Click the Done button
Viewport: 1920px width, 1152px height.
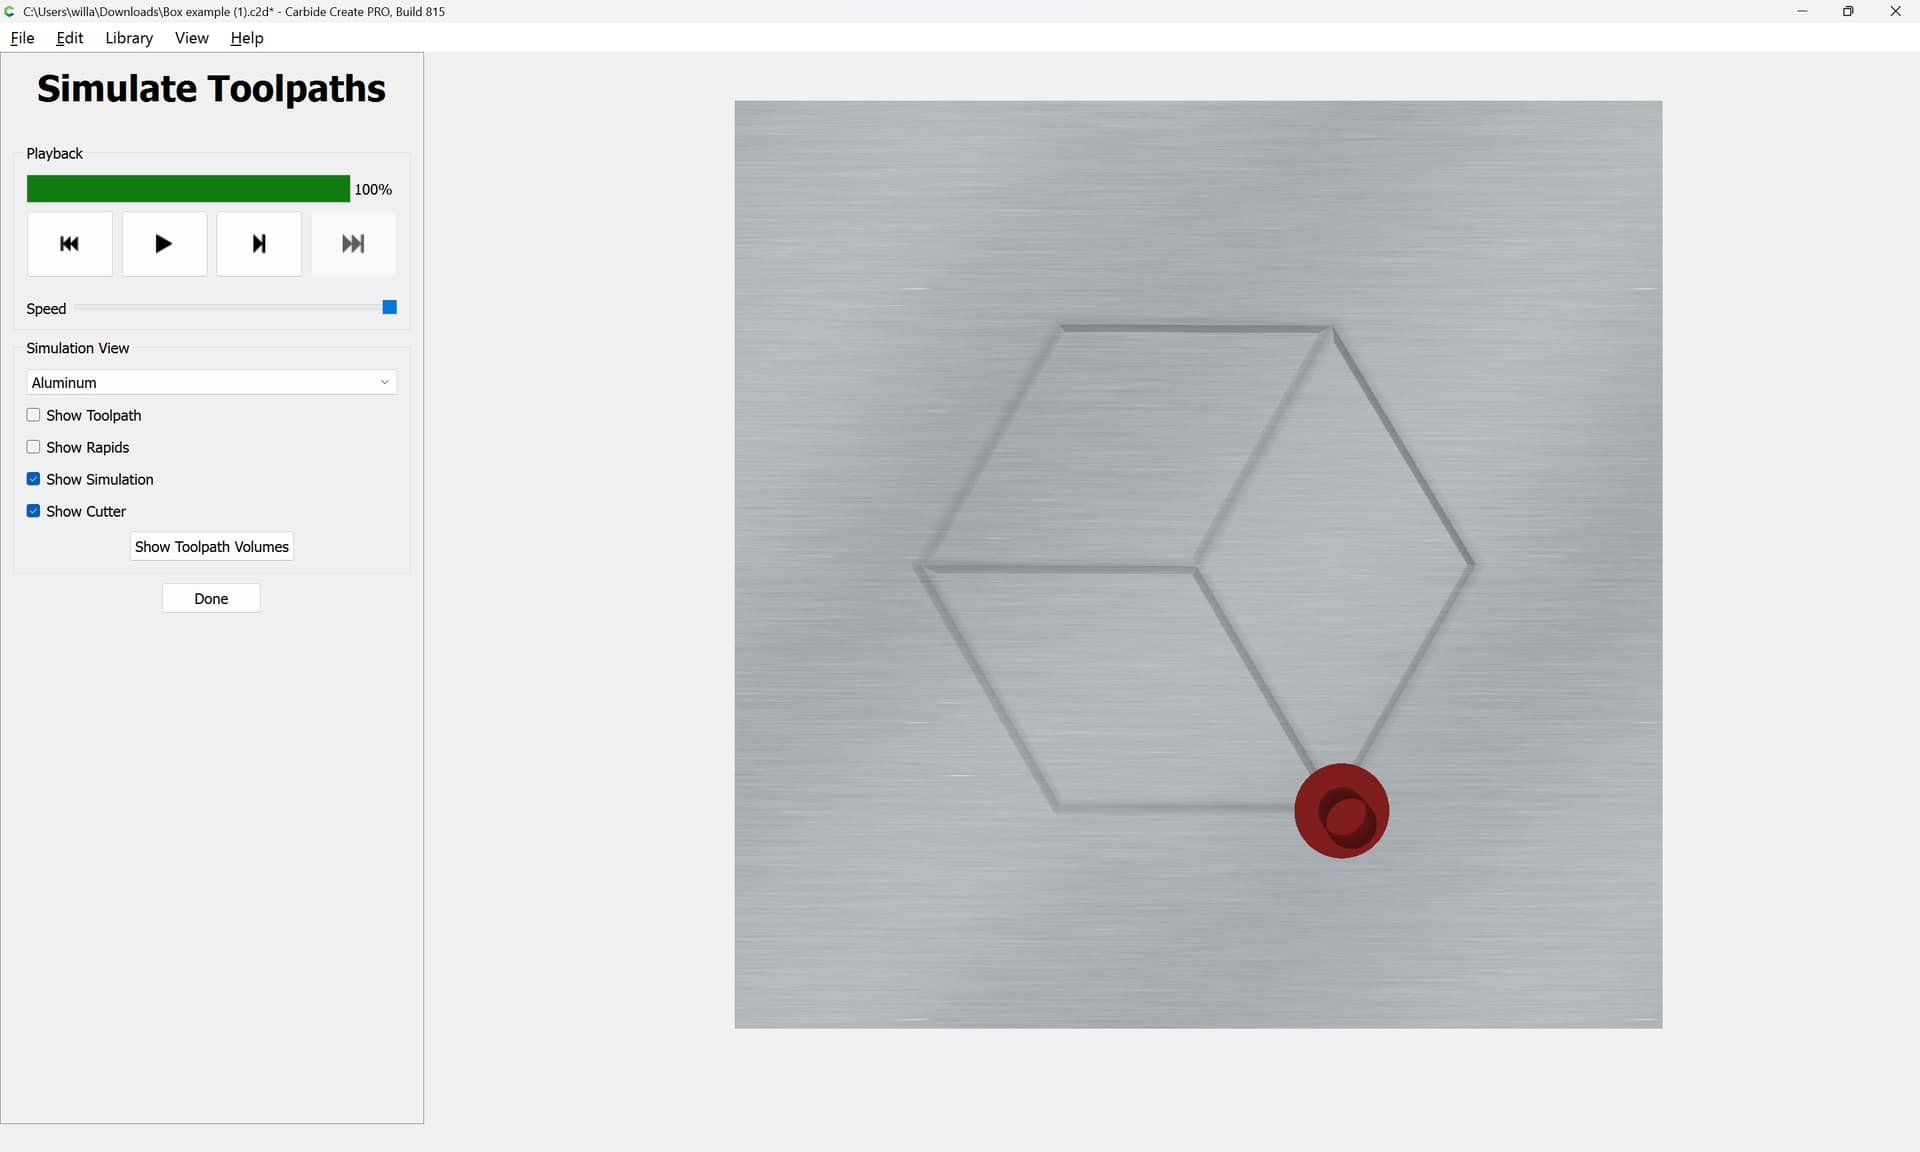coord(211,598)
